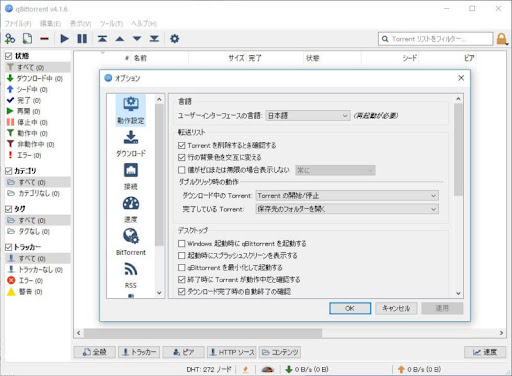Screen dimensions: 512x376
Task: Switch to the 全般 bottom tab
Action: (95, 352)
